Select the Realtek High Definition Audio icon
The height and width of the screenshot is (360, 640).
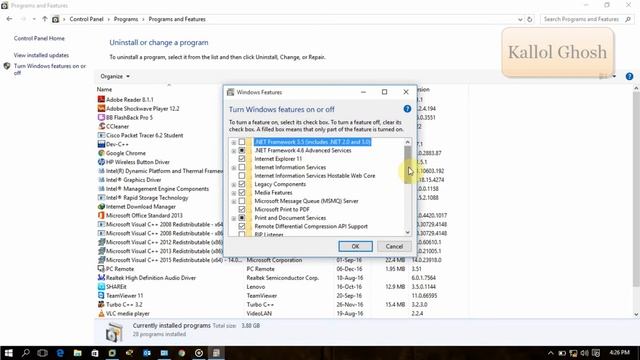tap(101, 278)
